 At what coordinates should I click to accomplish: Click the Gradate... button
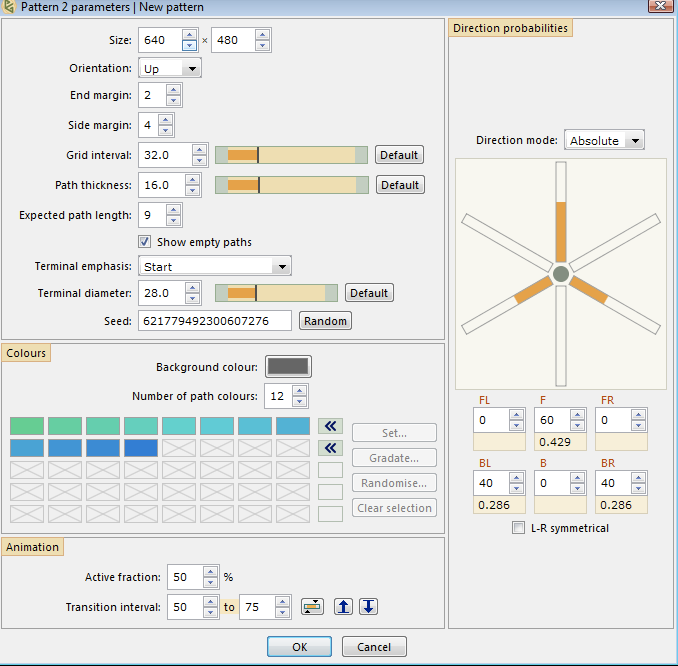tap(394, 458)
